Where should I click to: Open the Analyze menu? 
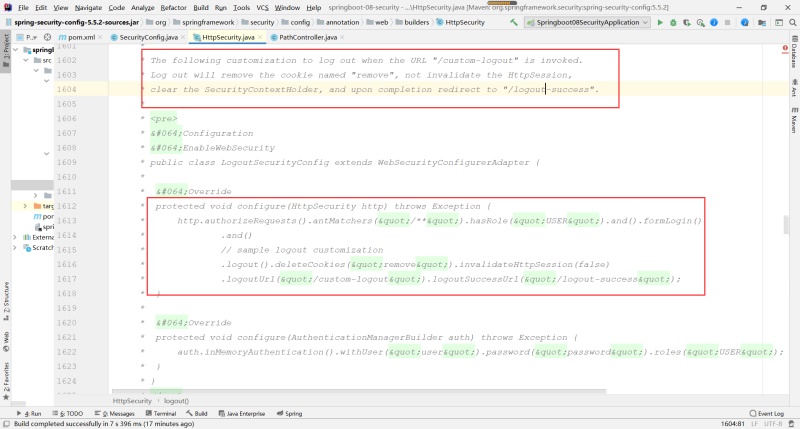click(142, 8)
